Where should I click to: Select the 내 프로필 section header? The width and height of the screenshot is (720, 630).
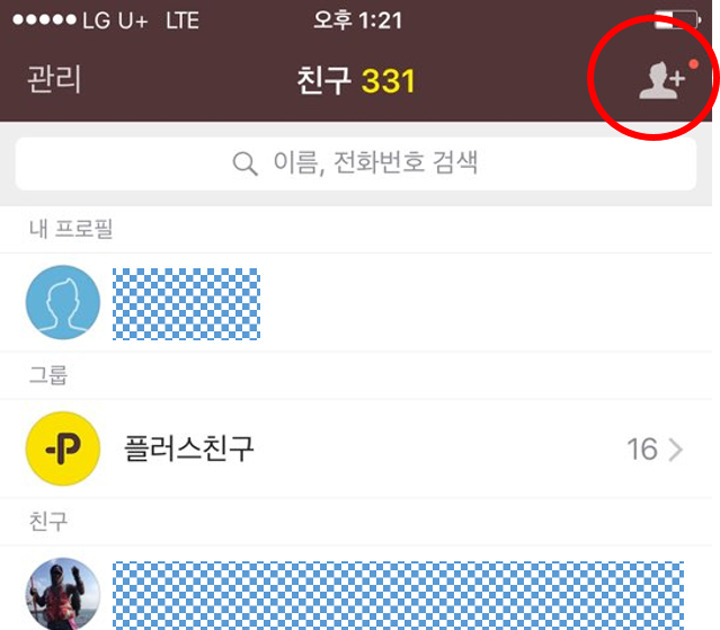pyautogui.click(x=71, y=229)
